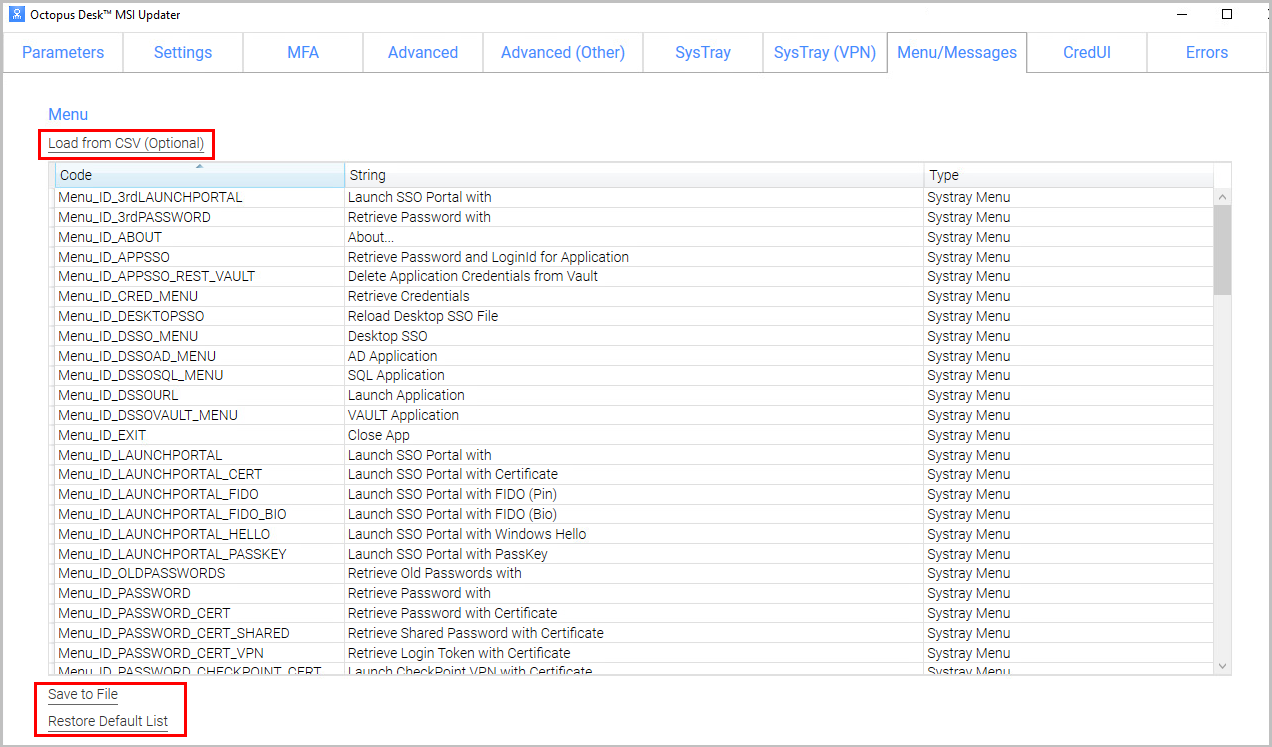Select Menu_ID_PASSWORD_CERT_VPN row
This screenshot has height=747, width=1272.
click(x=634, y=653)
